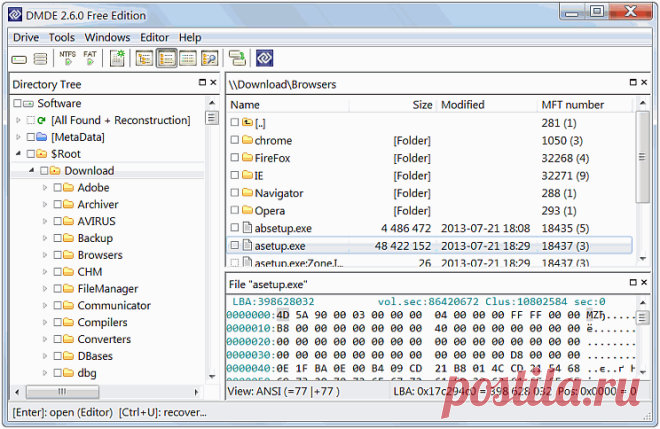Viewport: 660px width, 429px height.
Task: Close the Browsers file list panel
Action: pos(644,83)
